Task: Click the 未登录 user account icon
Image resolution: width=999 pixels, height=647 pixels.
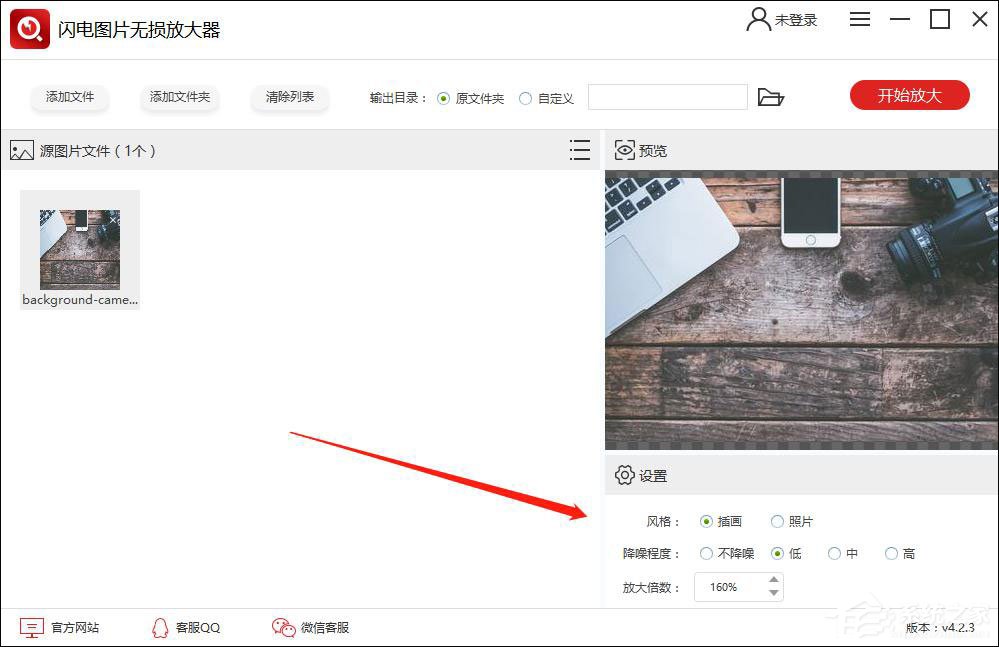Action: click(x=757, y=19)
